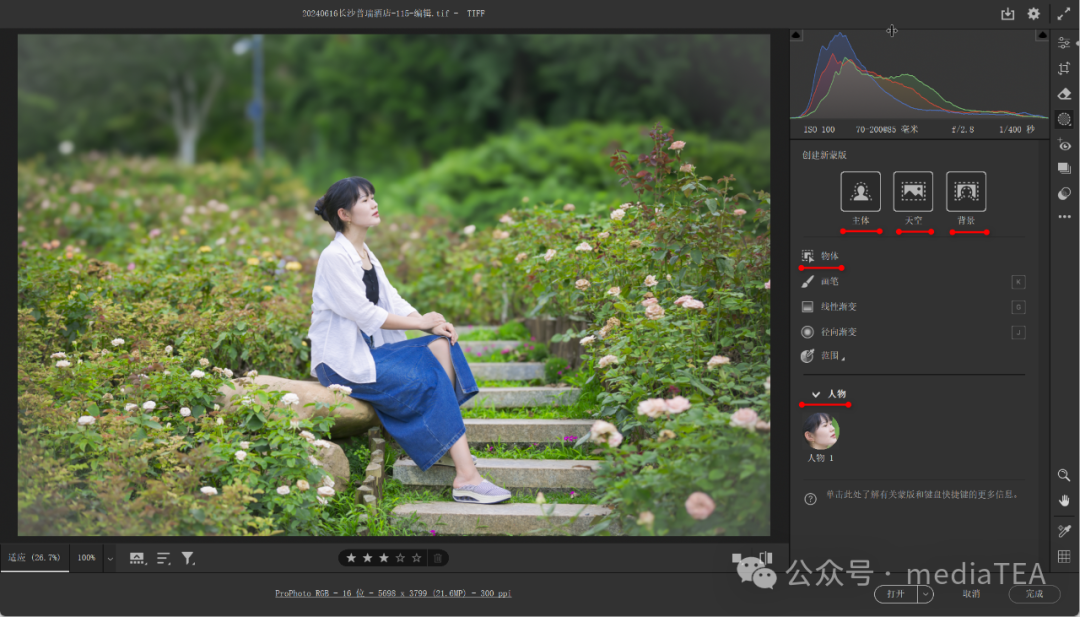Toggle the color sampler eyedropper tool

click(x=1064, y=531)
